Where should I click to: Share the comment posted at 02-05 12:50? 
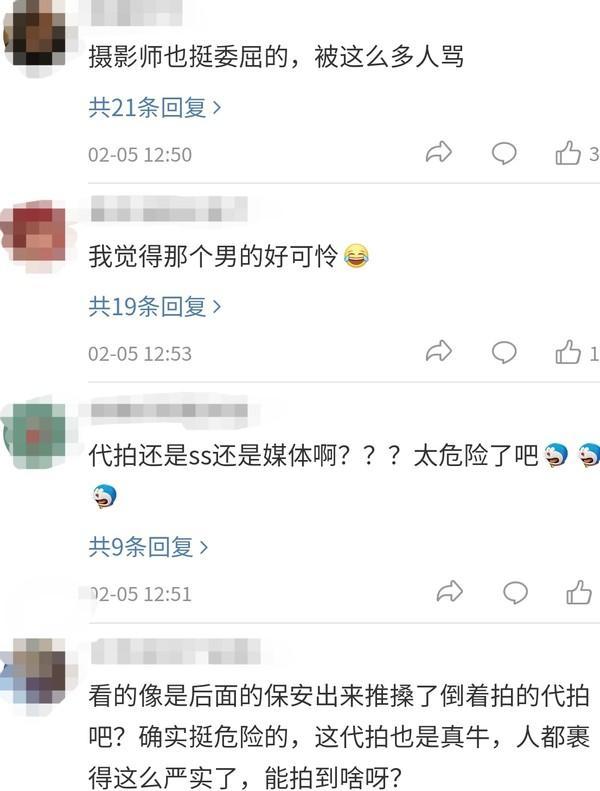[x=439, y=152]
